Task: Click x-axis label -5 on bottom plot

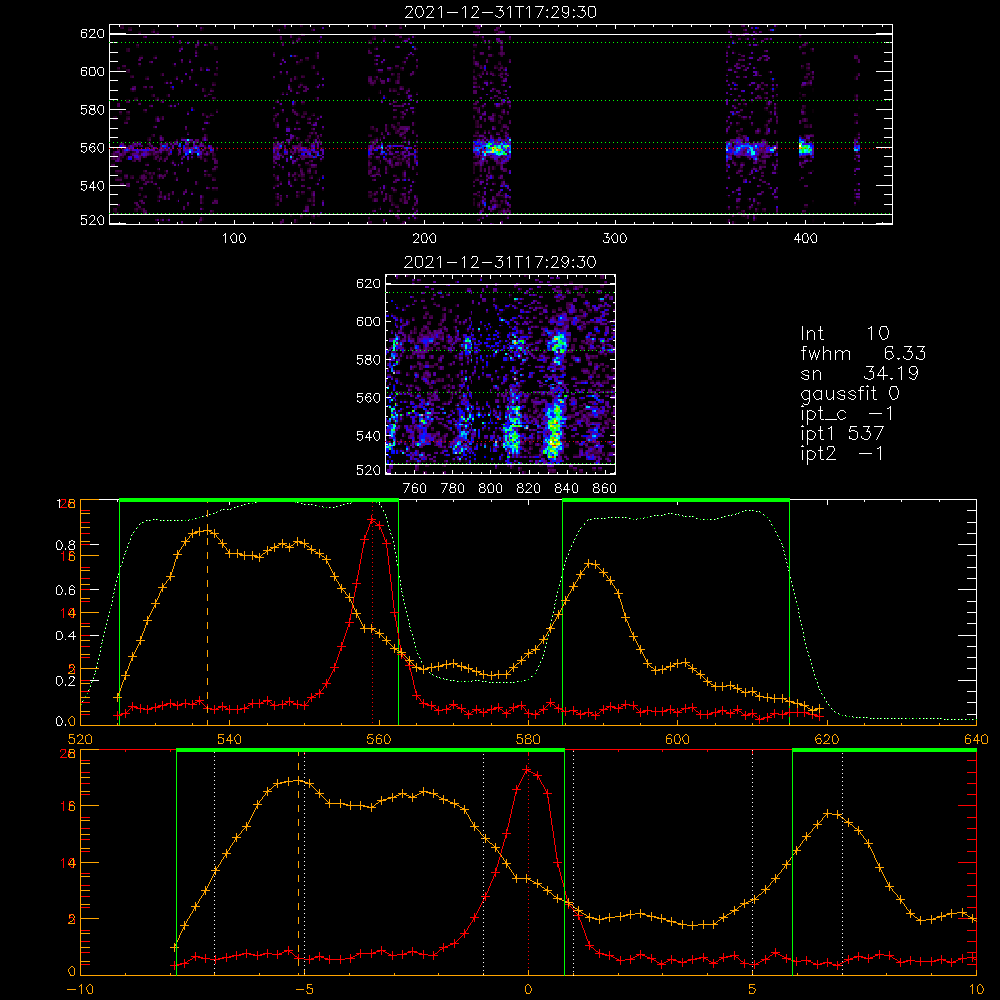Action: pyautogui.click(x=304, y=989)
